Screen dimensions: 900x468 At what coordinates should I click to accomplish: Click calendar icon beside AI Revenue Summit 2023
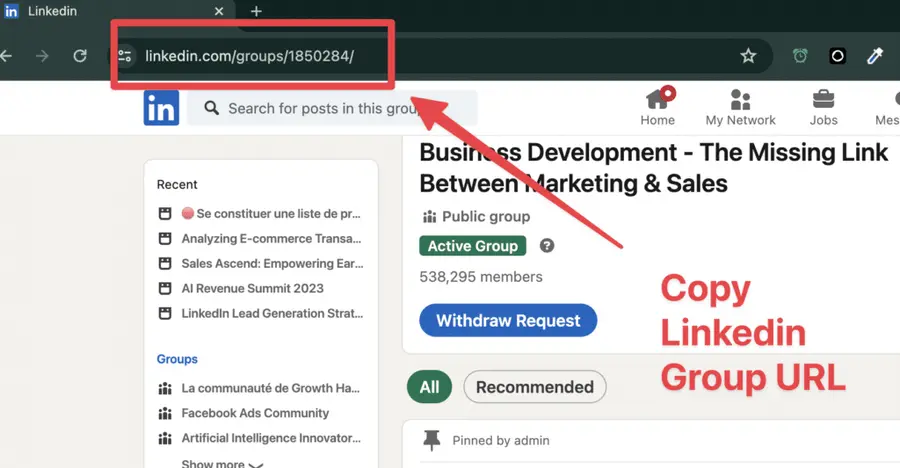coord(165,288)
